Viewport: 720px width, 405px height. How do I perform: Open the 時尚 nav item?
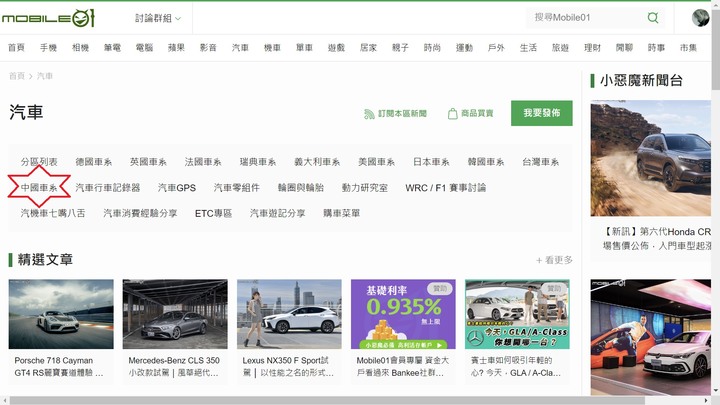[432, 48]
